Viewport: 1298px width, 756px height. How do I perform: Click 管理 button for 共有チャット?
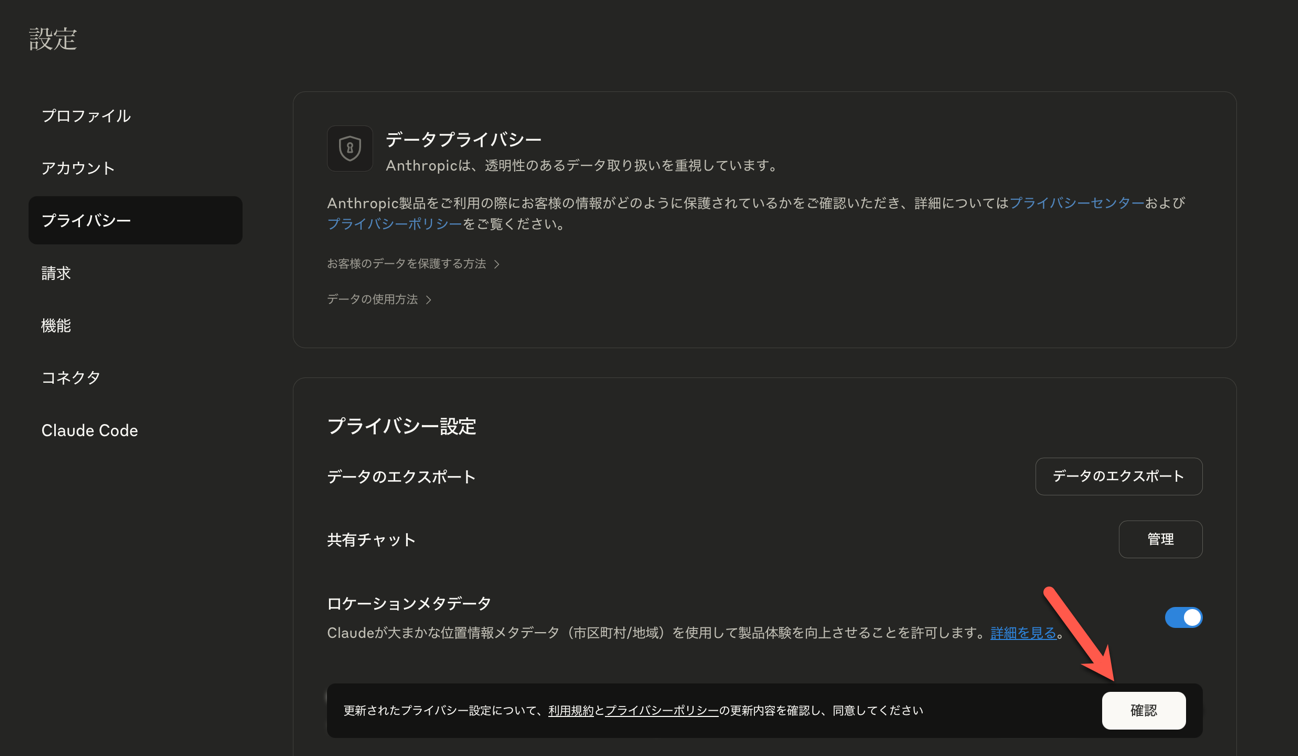point(1160,539)
